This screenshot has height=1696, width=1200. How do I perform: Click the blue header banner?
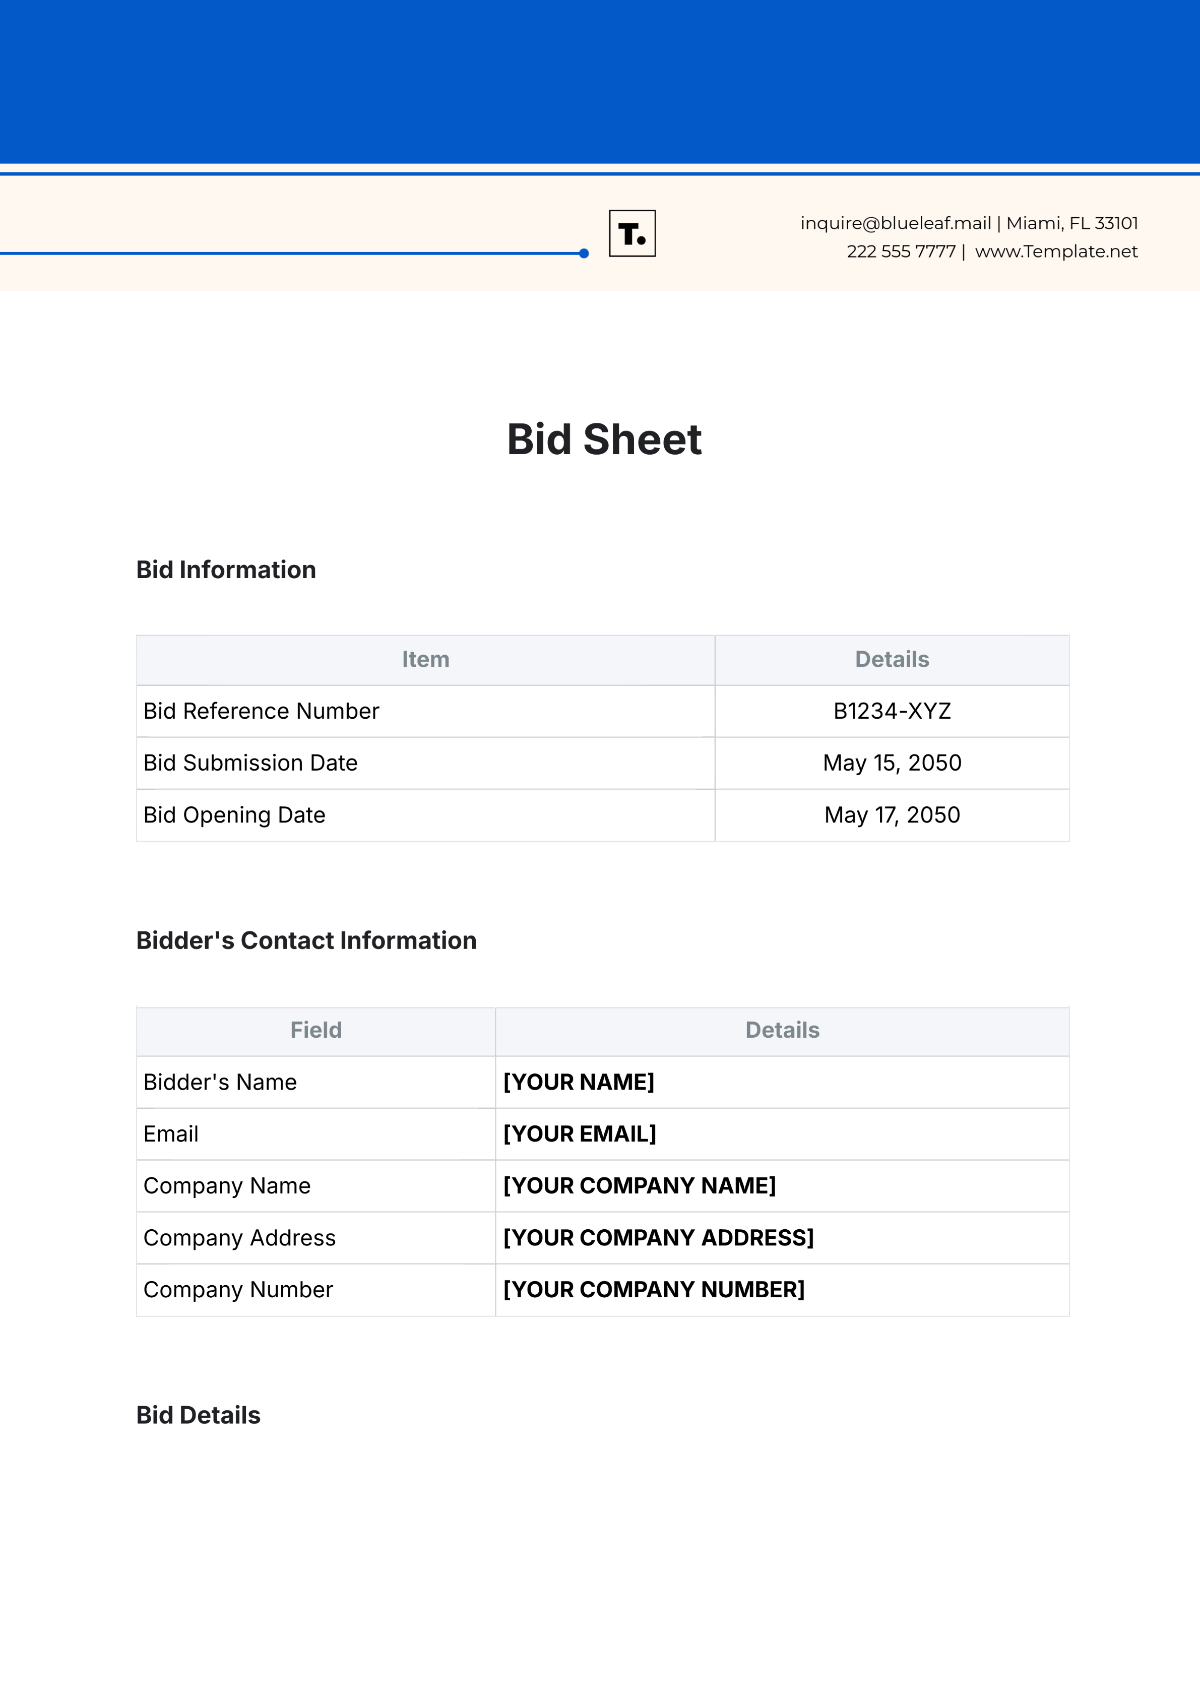[600, 80]
